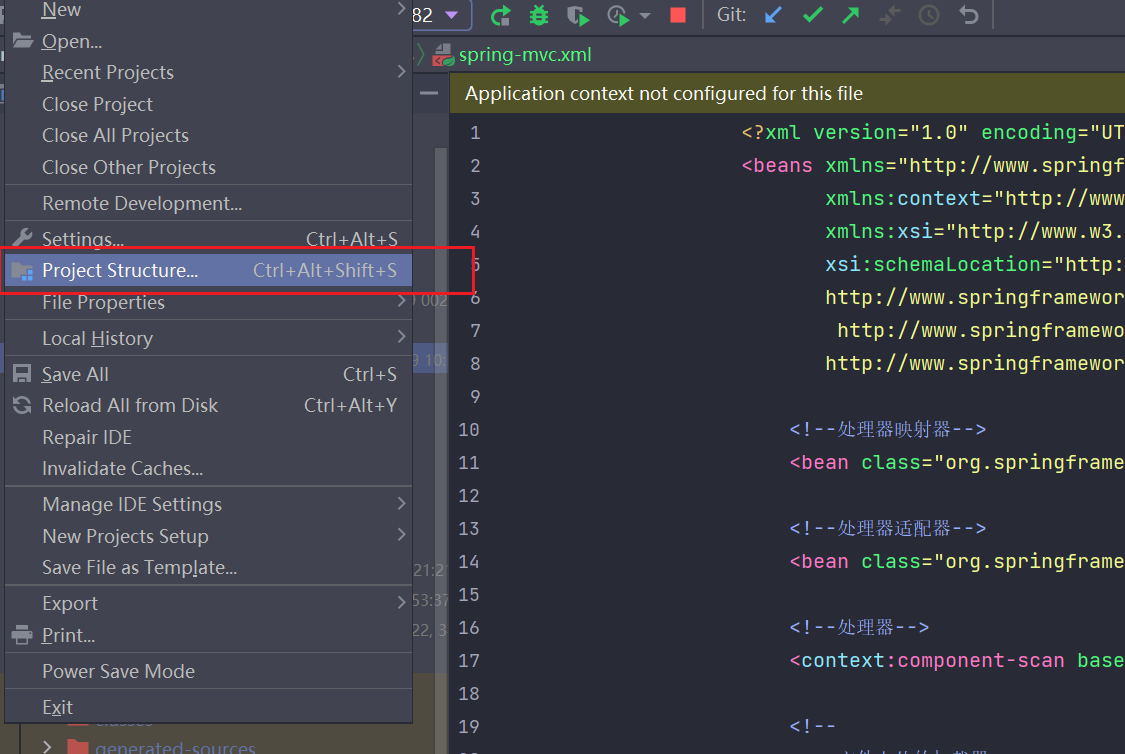The width and height of the screenshot is (1125, 754).
Task: Click the Reload from Disk icon
Action: pos(22,405)
